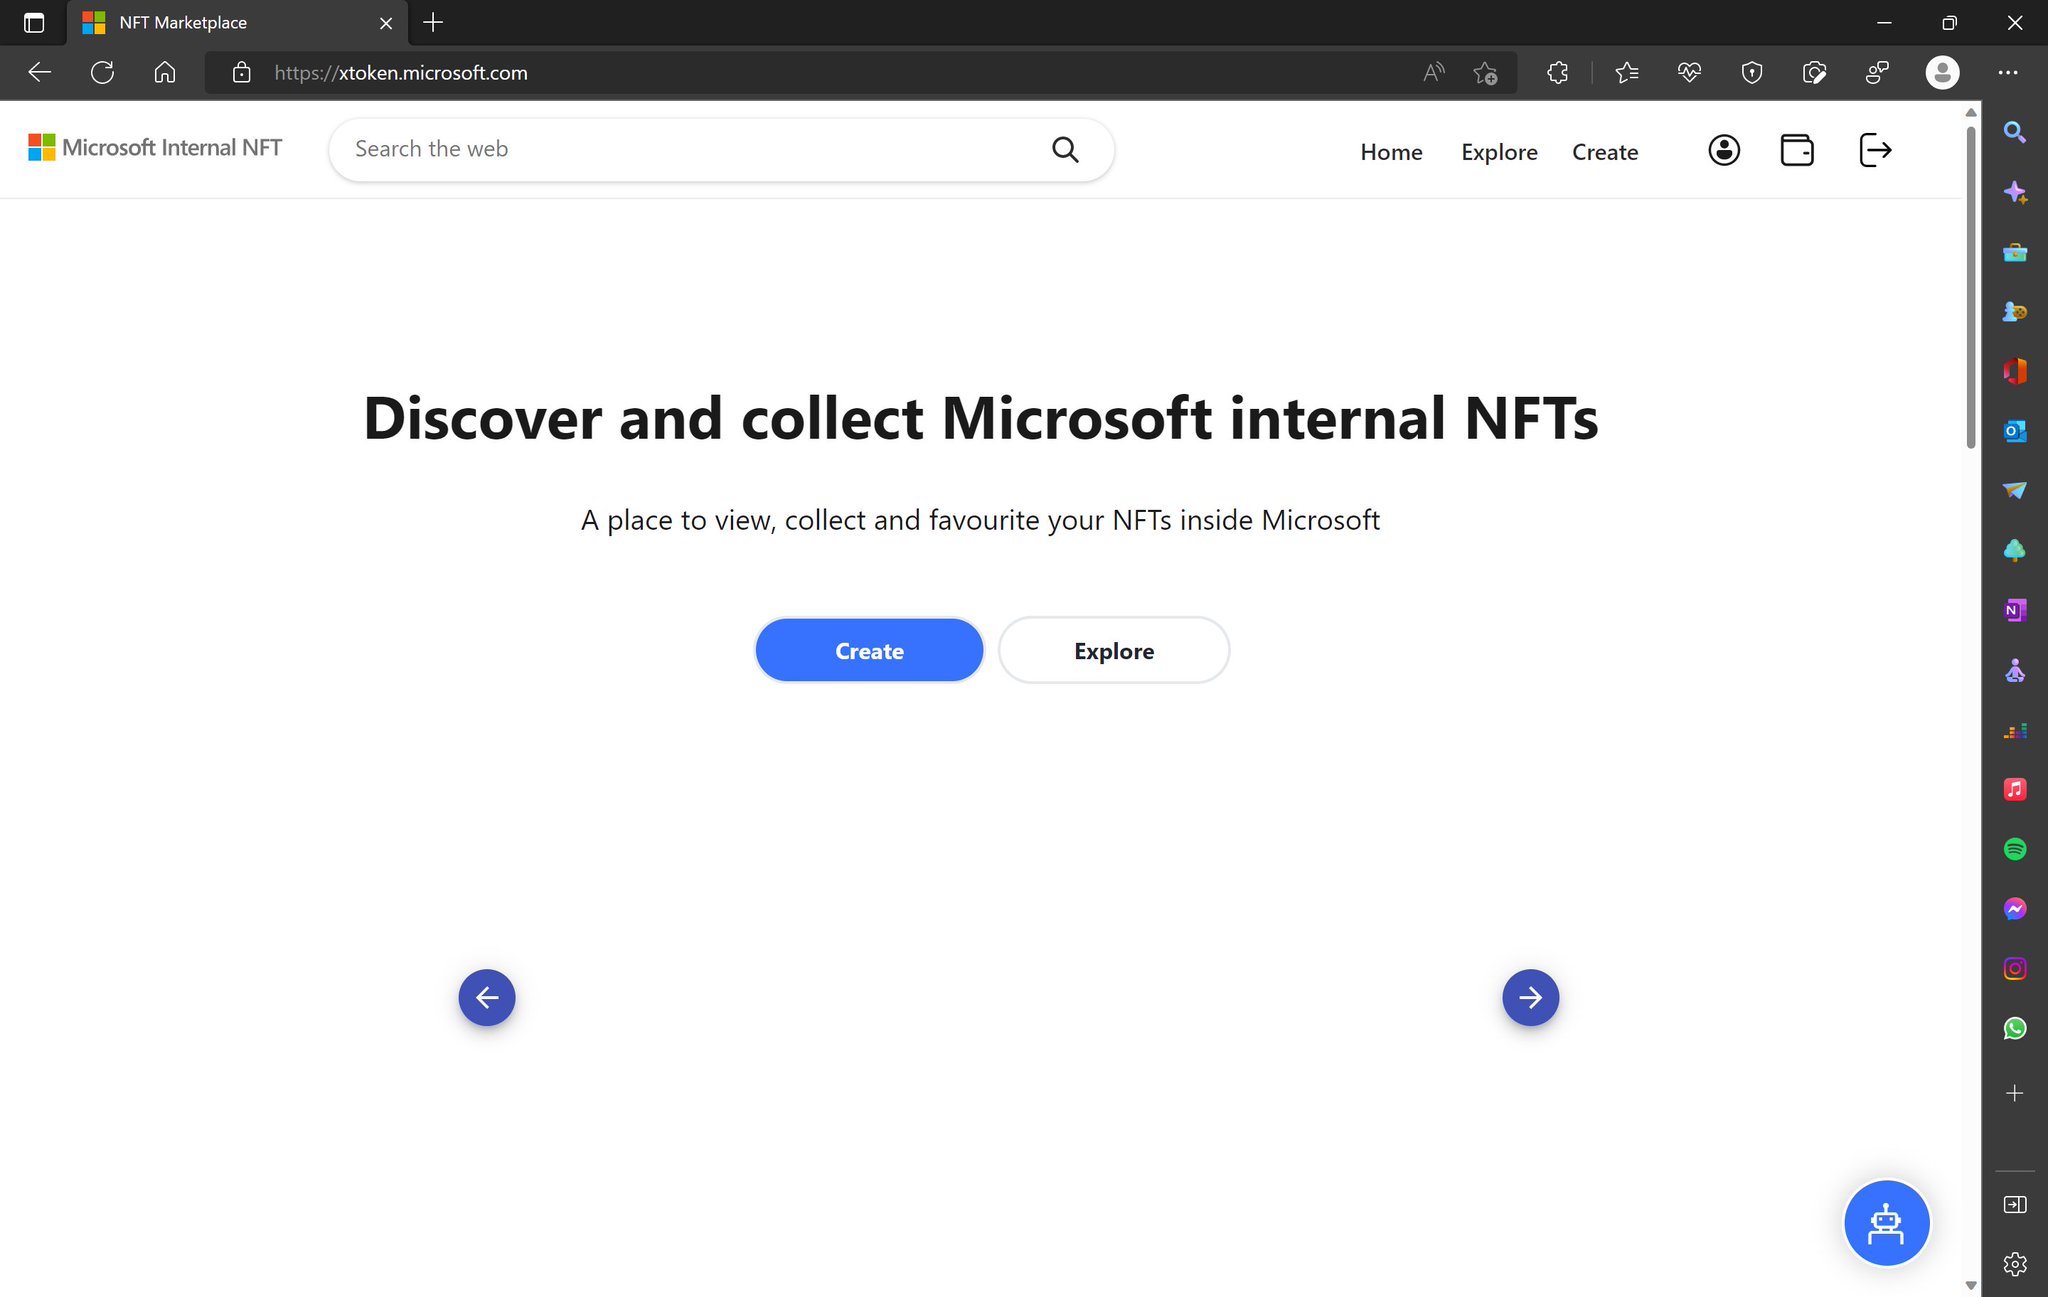The height and width of the screenshot is (1297, 2048).
Task: Add page to favorites star icon
Action: point(1485,72)
